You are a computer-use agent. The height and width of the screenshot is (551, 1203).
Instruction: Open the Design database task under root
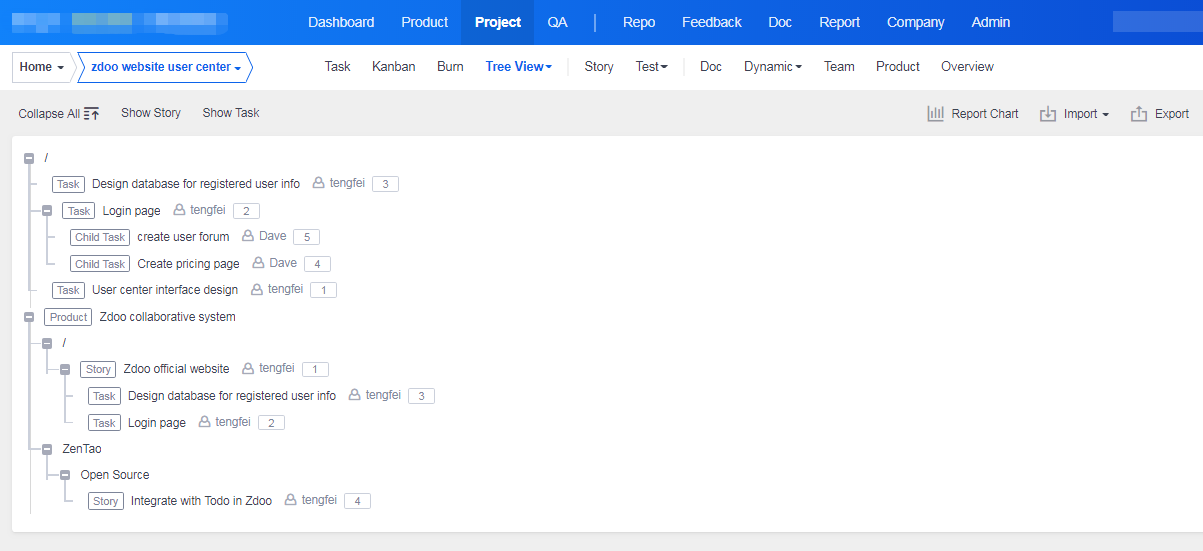pos(195,184)
